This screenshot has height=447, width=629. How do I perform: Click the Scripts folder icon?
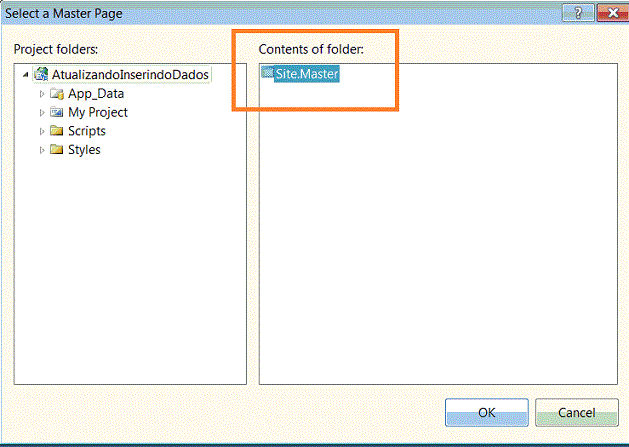[x=57, y=131]
